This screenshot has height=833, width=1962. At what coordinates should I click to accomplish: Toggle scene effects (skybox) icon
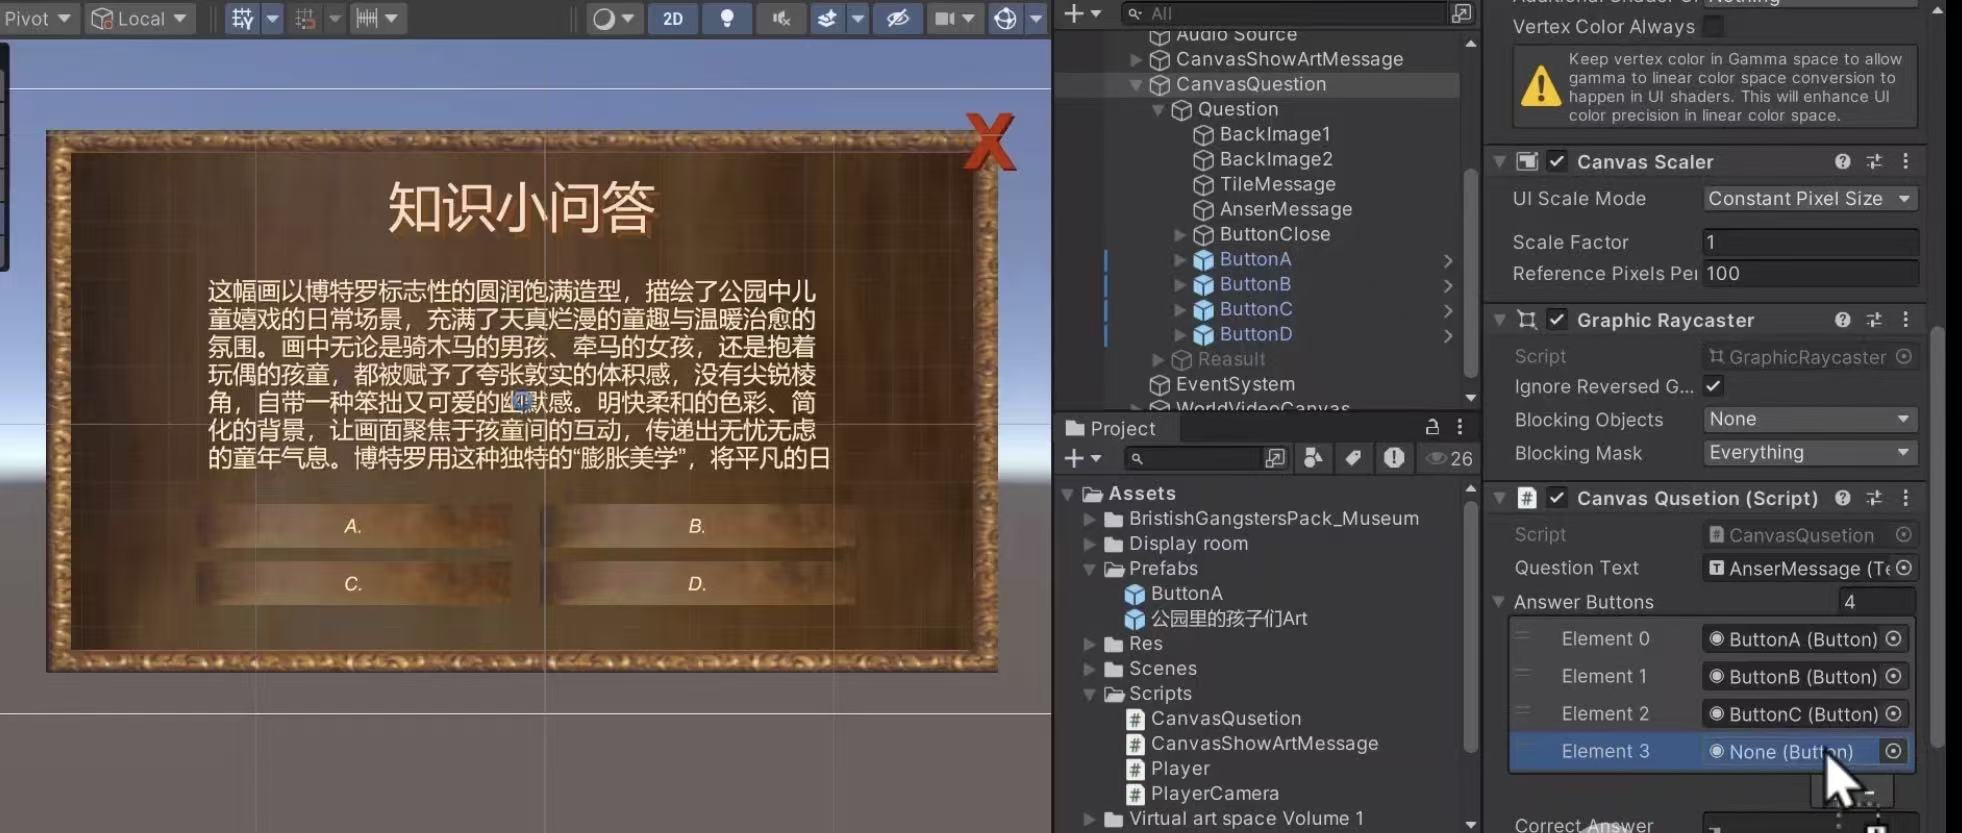click(x=826, y=18)
